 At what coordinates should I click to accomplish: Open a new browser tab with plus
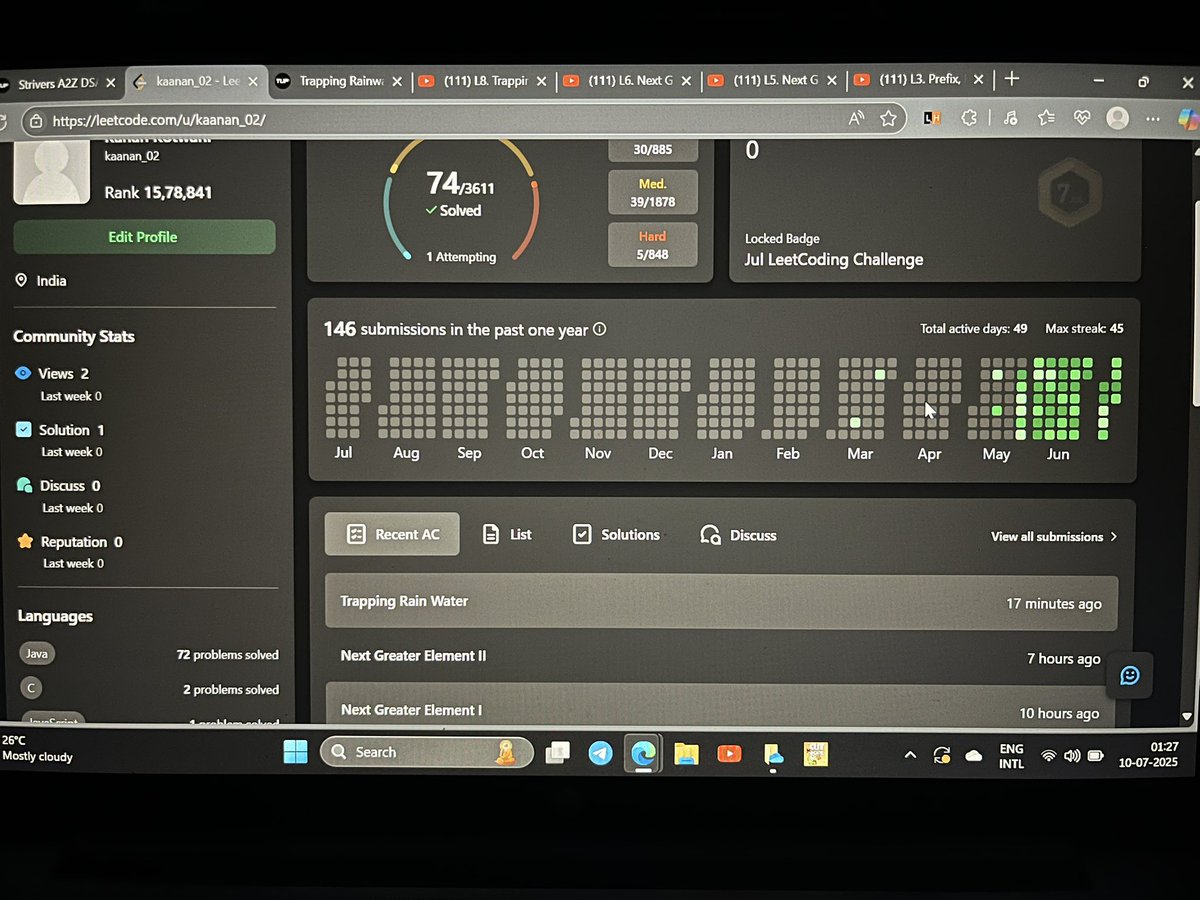coord(1011,79)
